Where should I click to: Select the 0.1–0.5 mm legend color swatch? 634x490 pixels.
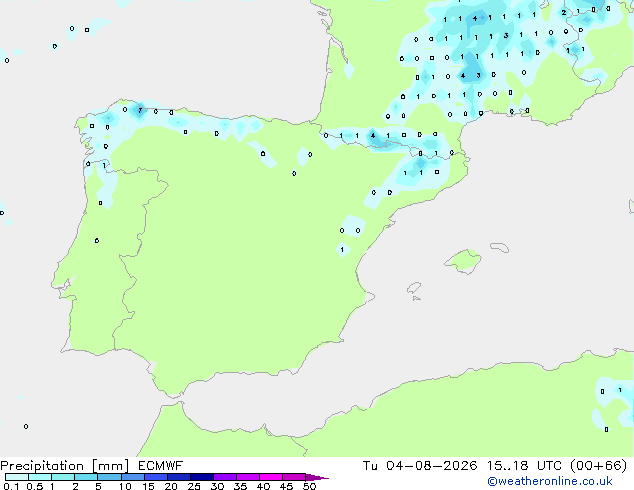(x=17, y=477)
